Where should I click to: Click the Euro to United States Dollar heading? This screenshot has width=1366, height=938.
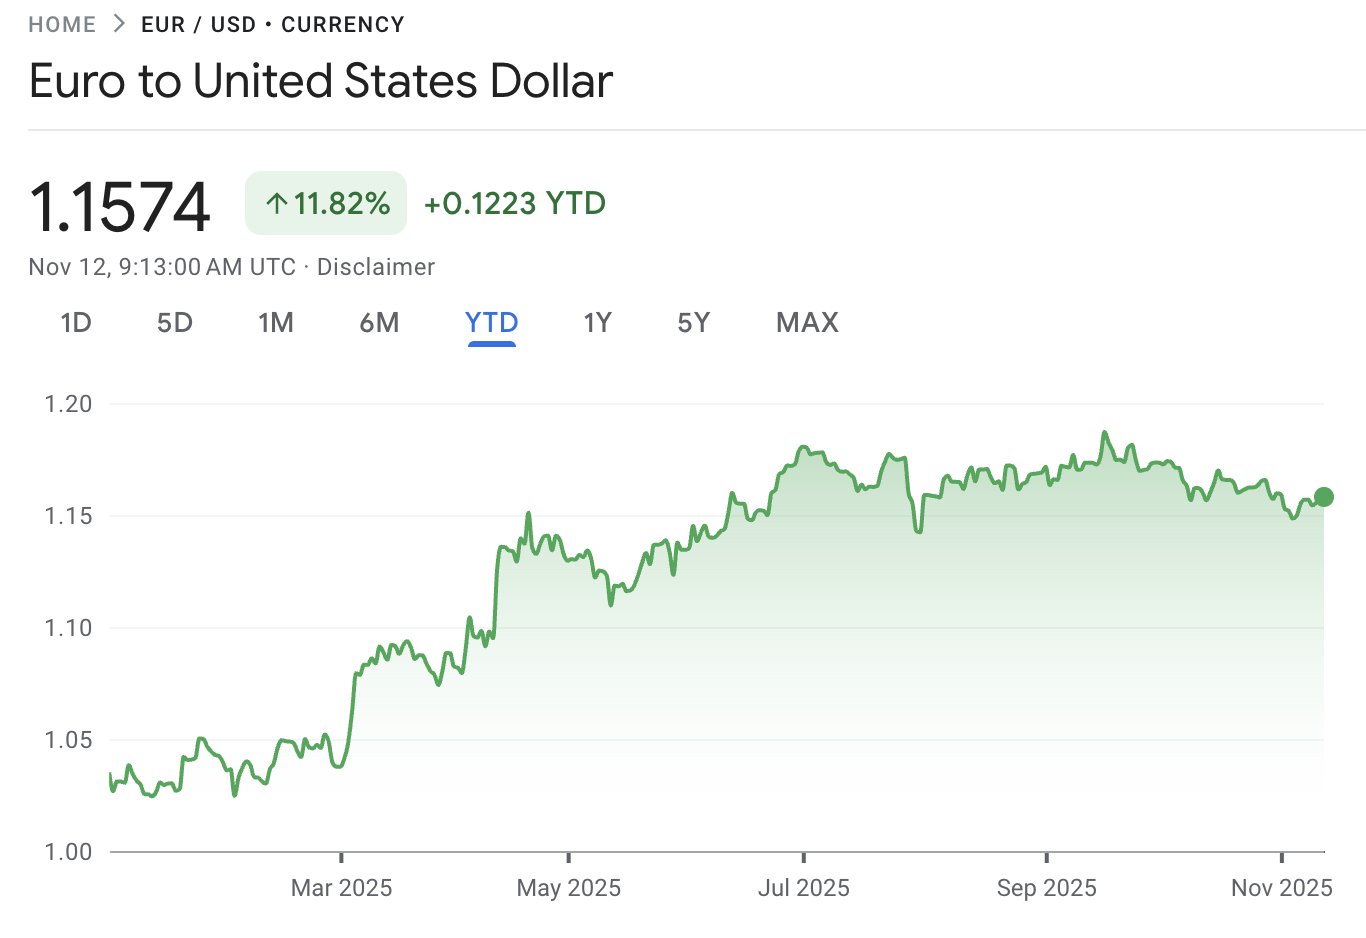click(x=321, y=81)
